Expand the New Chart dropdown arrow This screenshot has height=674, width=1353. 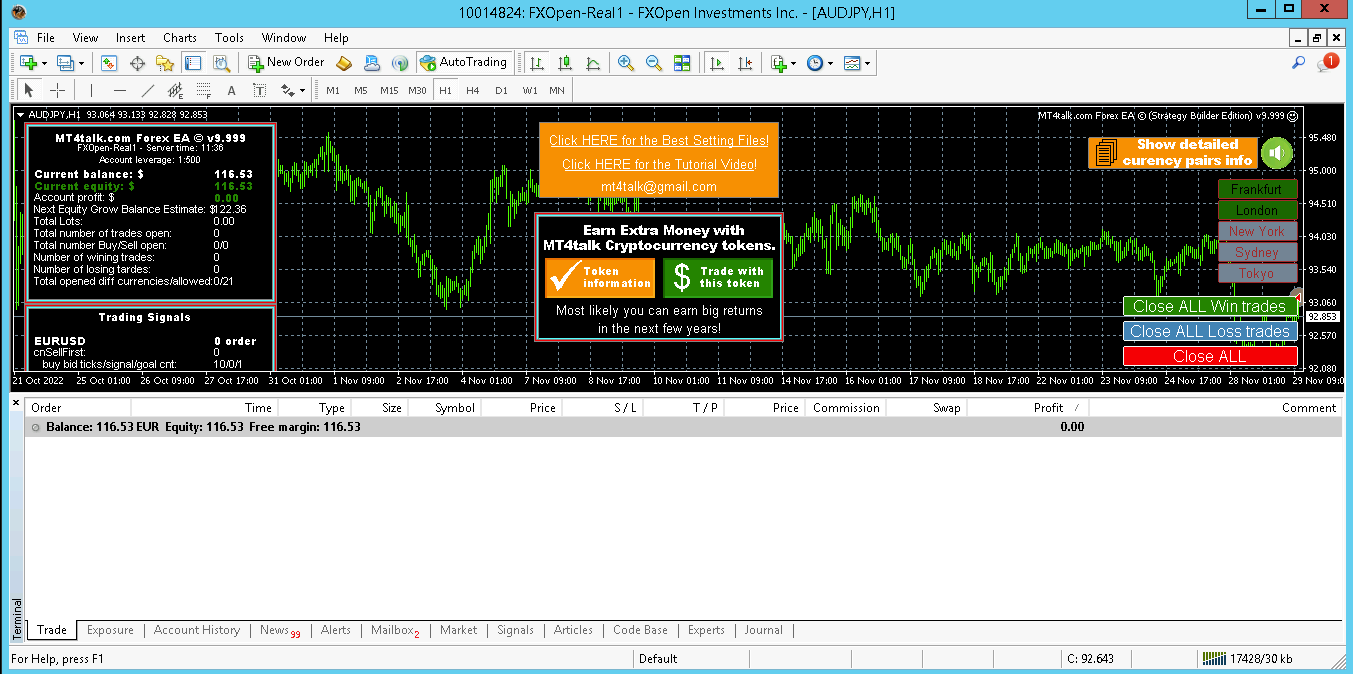tap(44, 62)
